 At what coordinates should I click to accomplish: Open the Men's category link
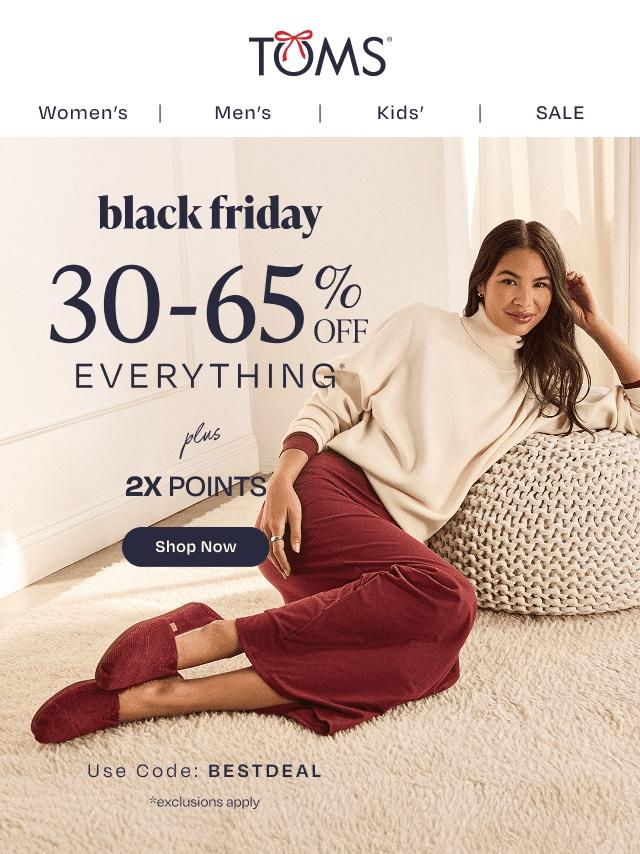point(242,113)
